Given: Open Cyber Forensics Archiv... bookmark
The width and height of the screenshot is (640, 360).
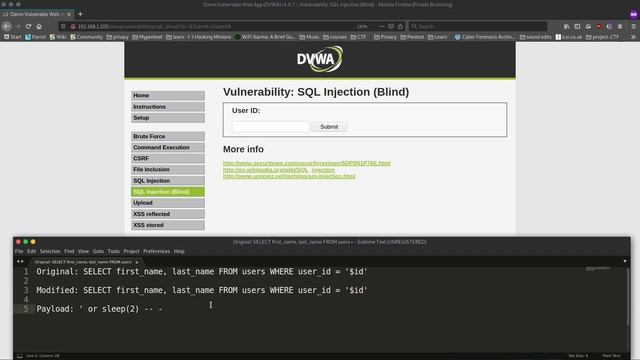Looking at the screenshot, I should coord(485,37).
